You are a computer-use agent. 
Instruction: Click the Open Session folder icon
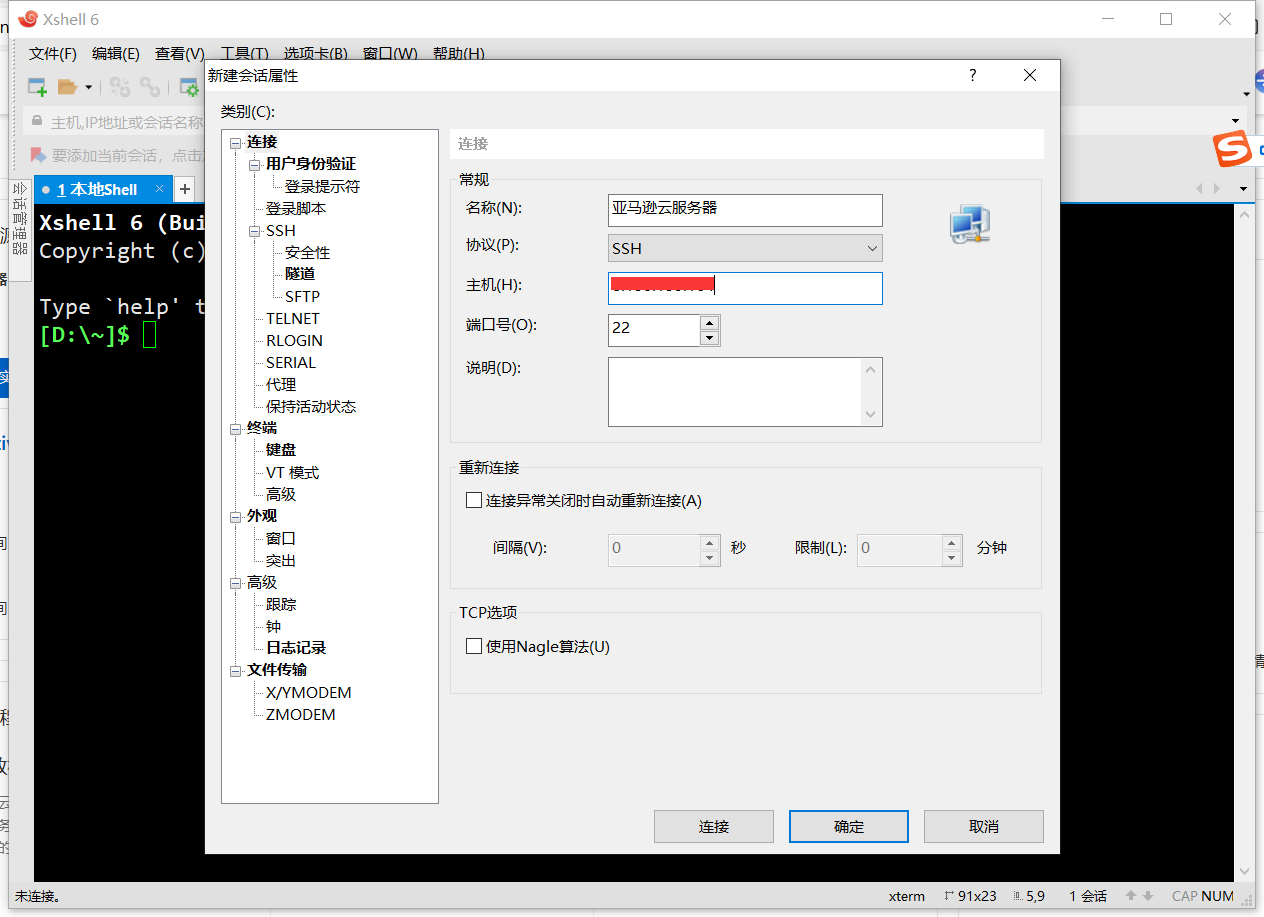pyautogui.click(x=67, y=87)
